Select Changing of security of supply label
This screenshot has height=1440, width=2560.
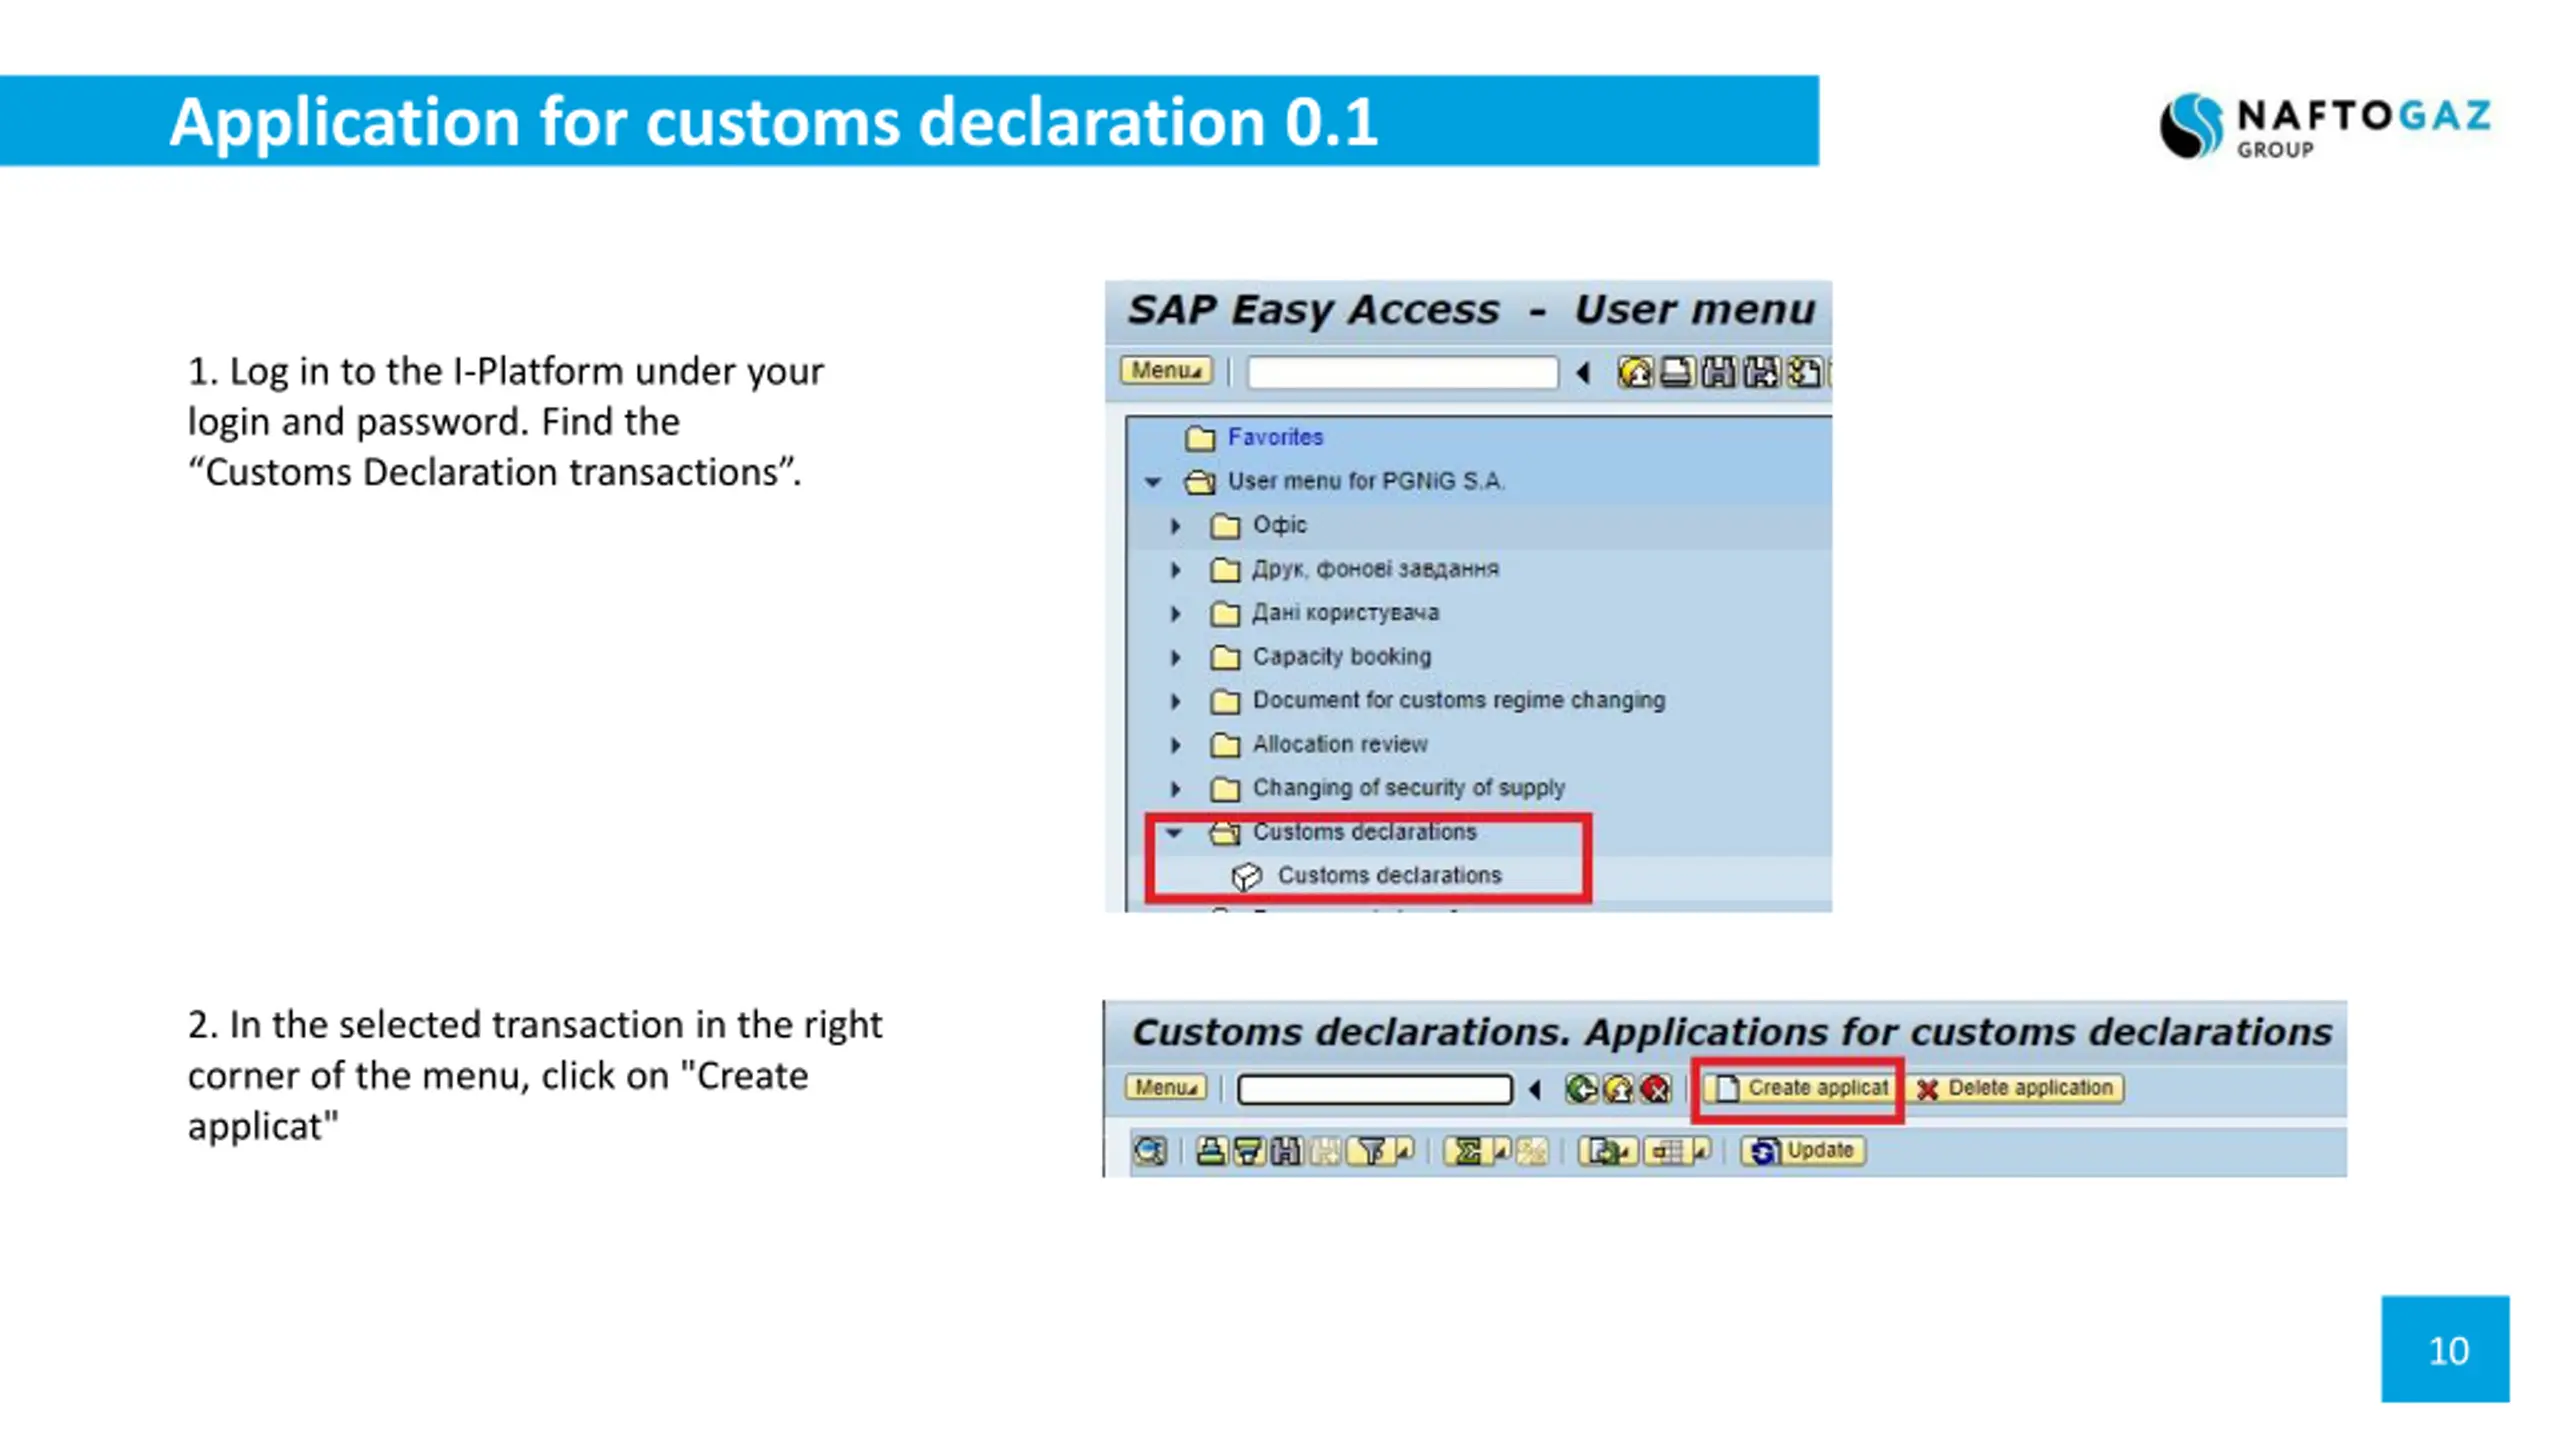click(x=1408, y=788)
